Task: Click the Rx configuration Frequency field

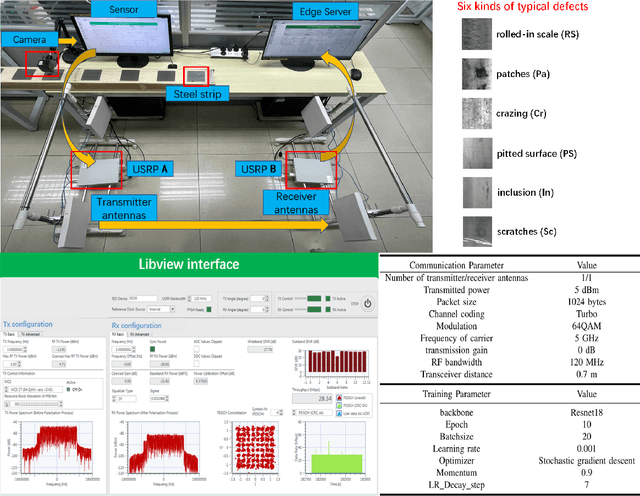Action: (x=122, y=349)
